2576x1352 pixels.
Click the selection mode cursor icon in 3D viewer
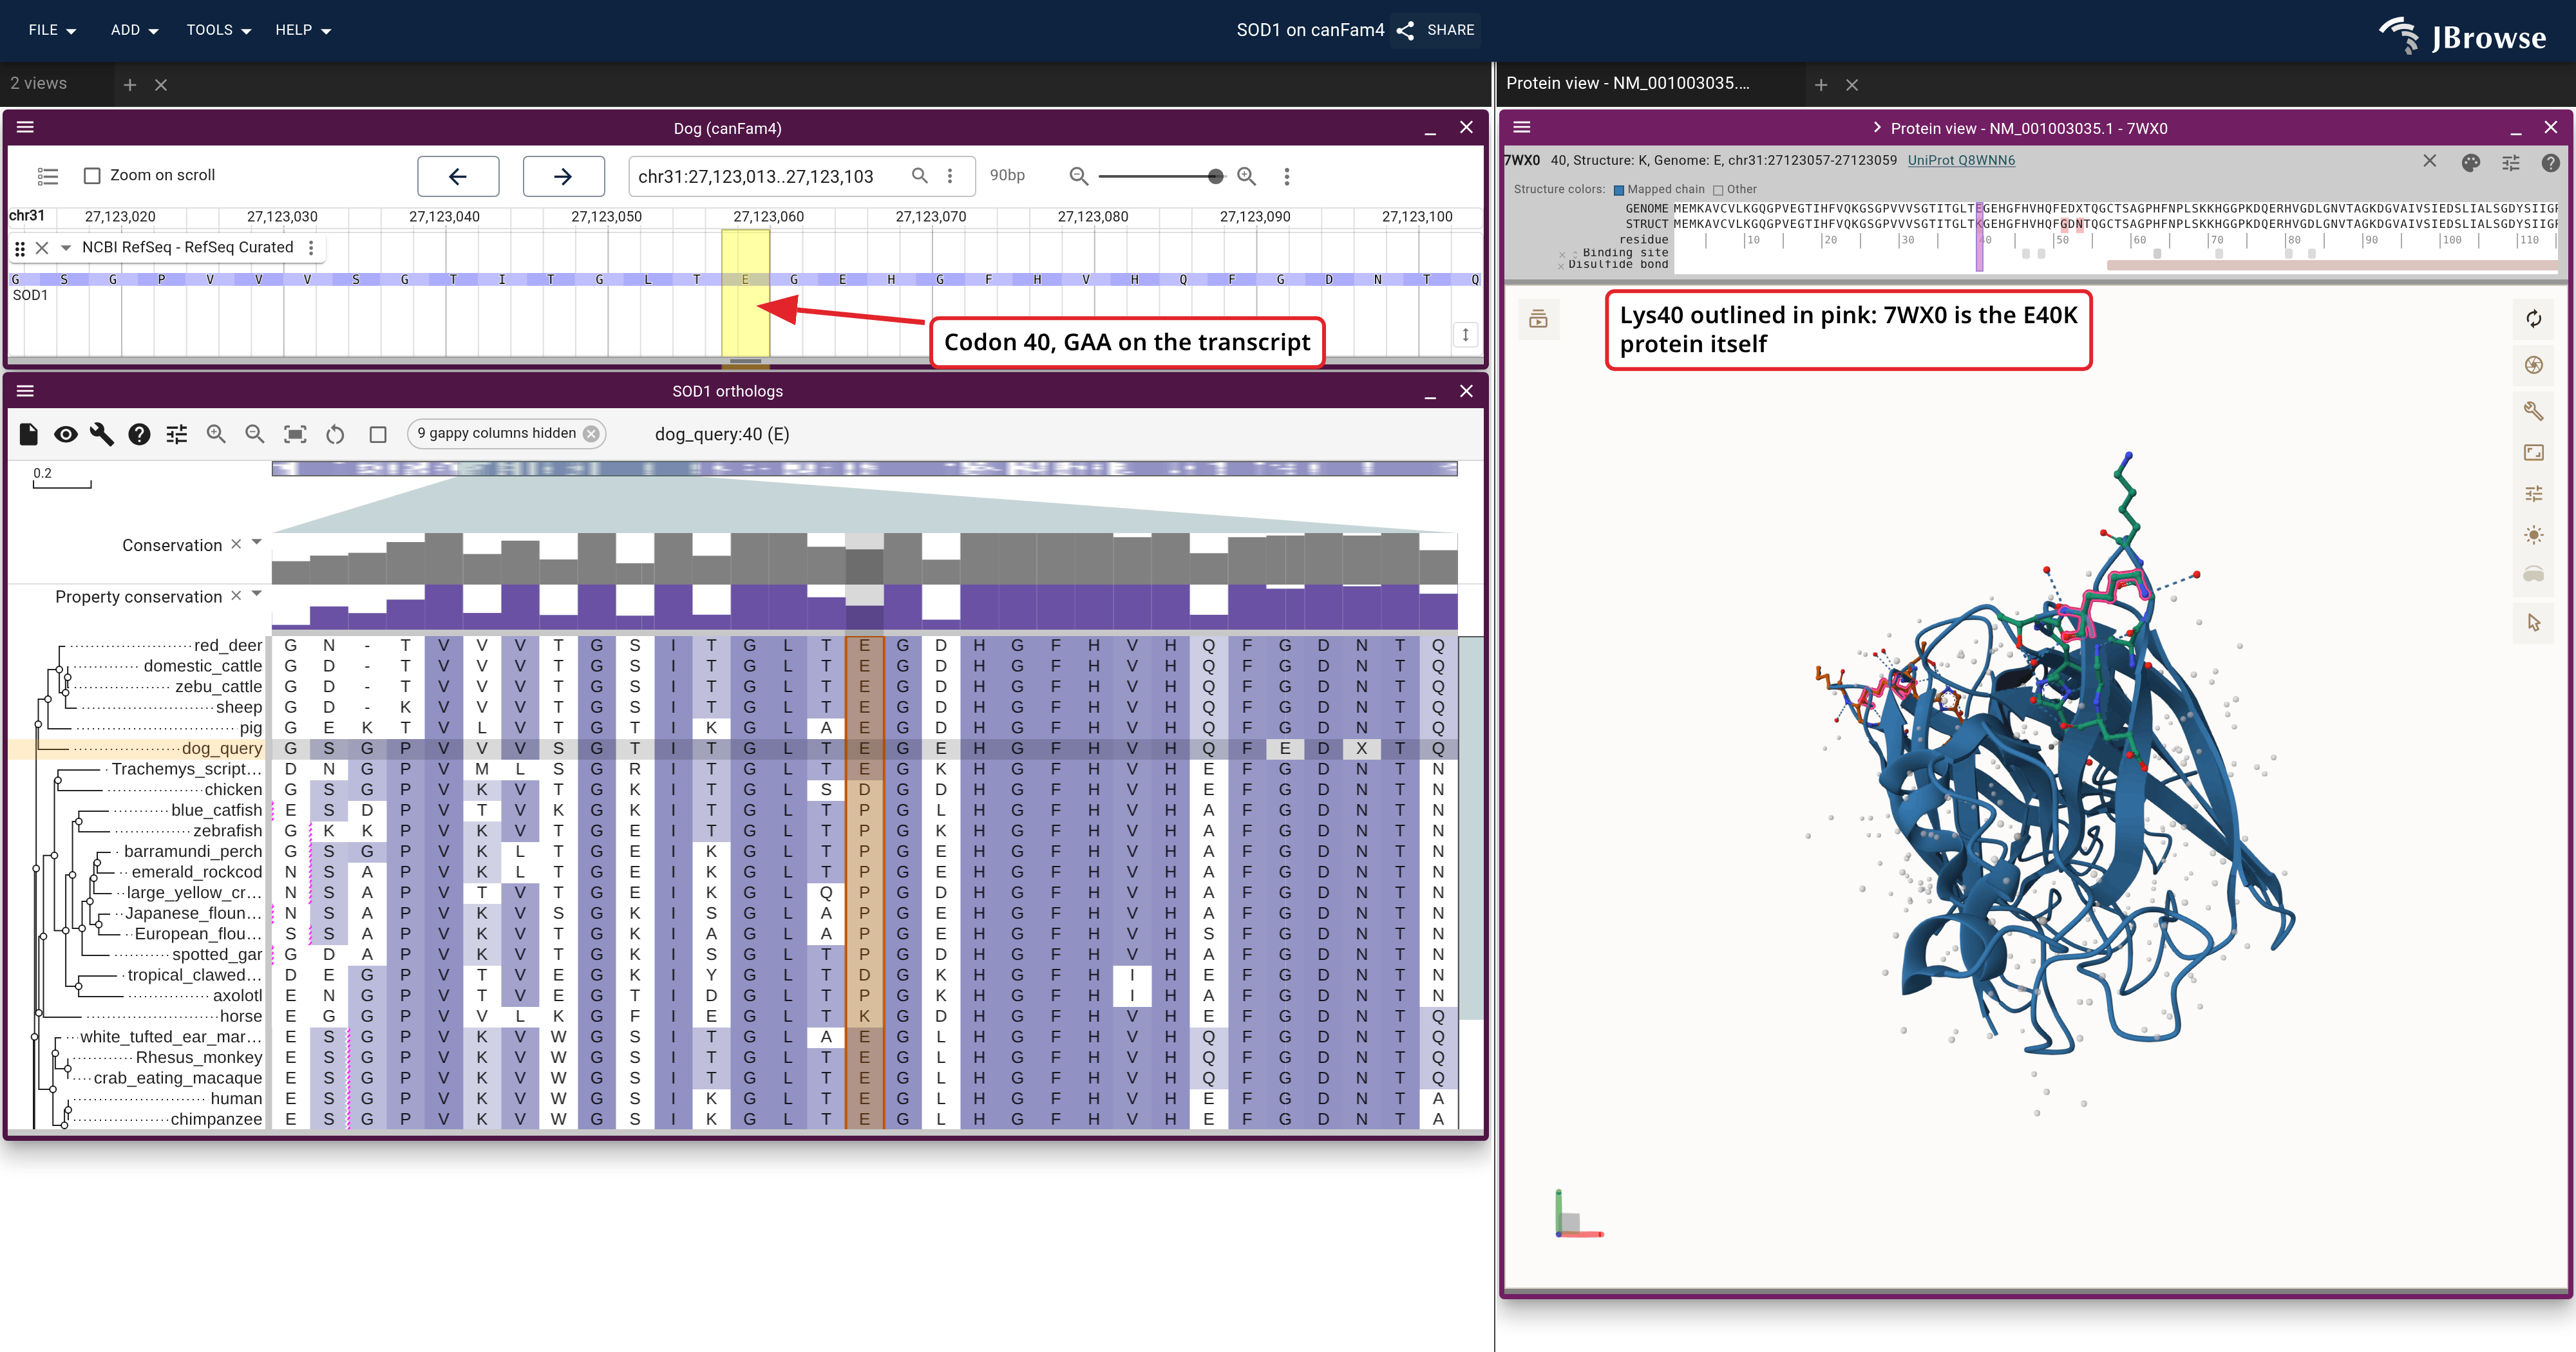click(2533, 622)
